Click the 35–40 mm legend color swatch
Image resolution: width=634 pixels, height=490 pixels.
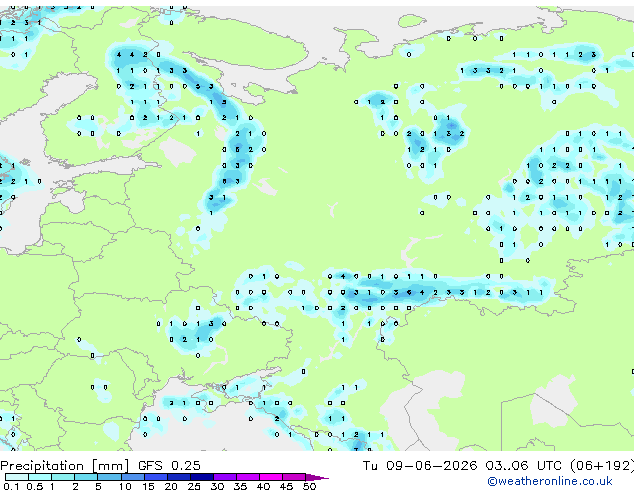click(247, 477)
